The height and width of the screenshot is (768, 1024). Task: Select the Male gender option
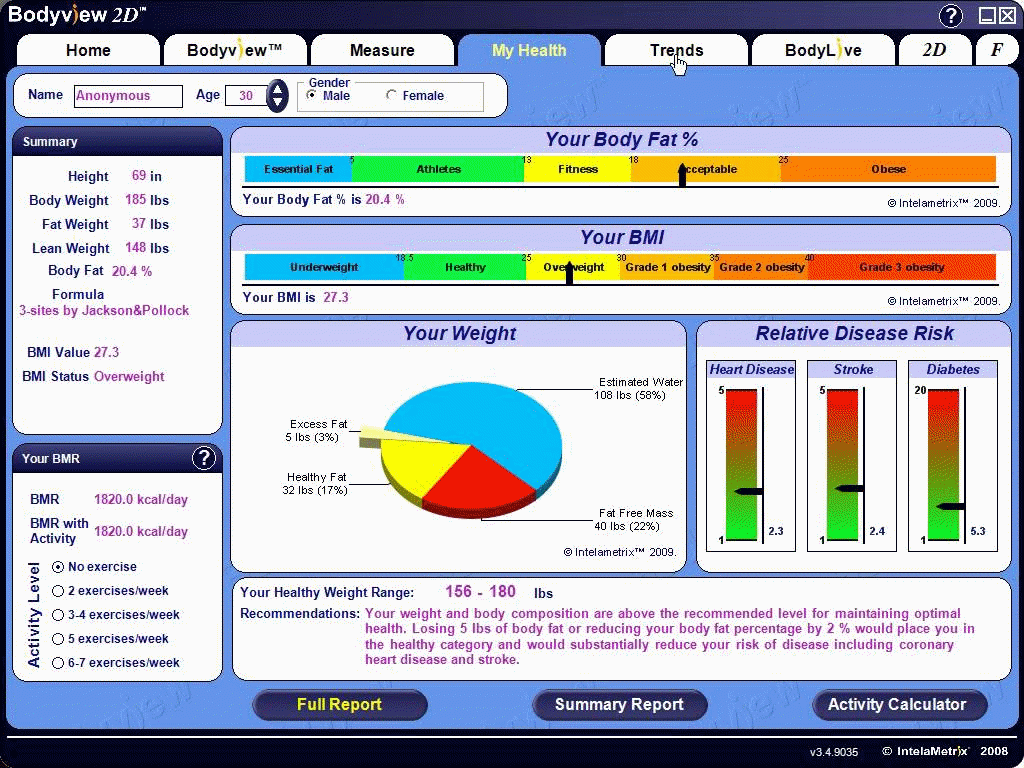(312, 95)
